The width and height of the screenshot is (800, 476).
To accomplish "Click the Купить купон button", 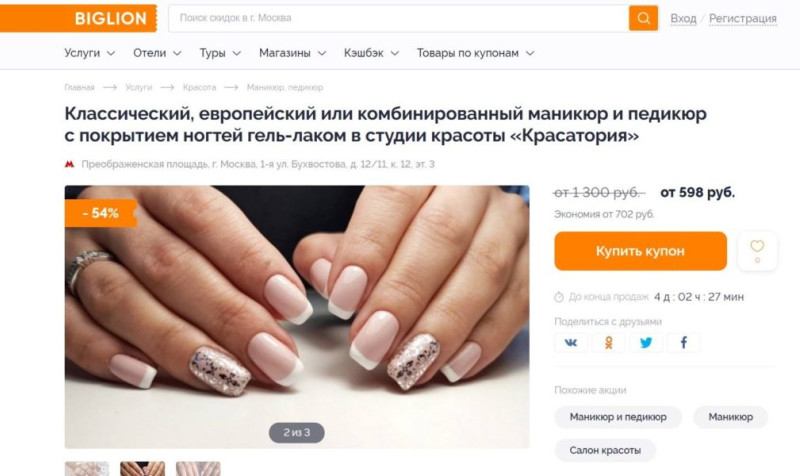I will [640, 251].
